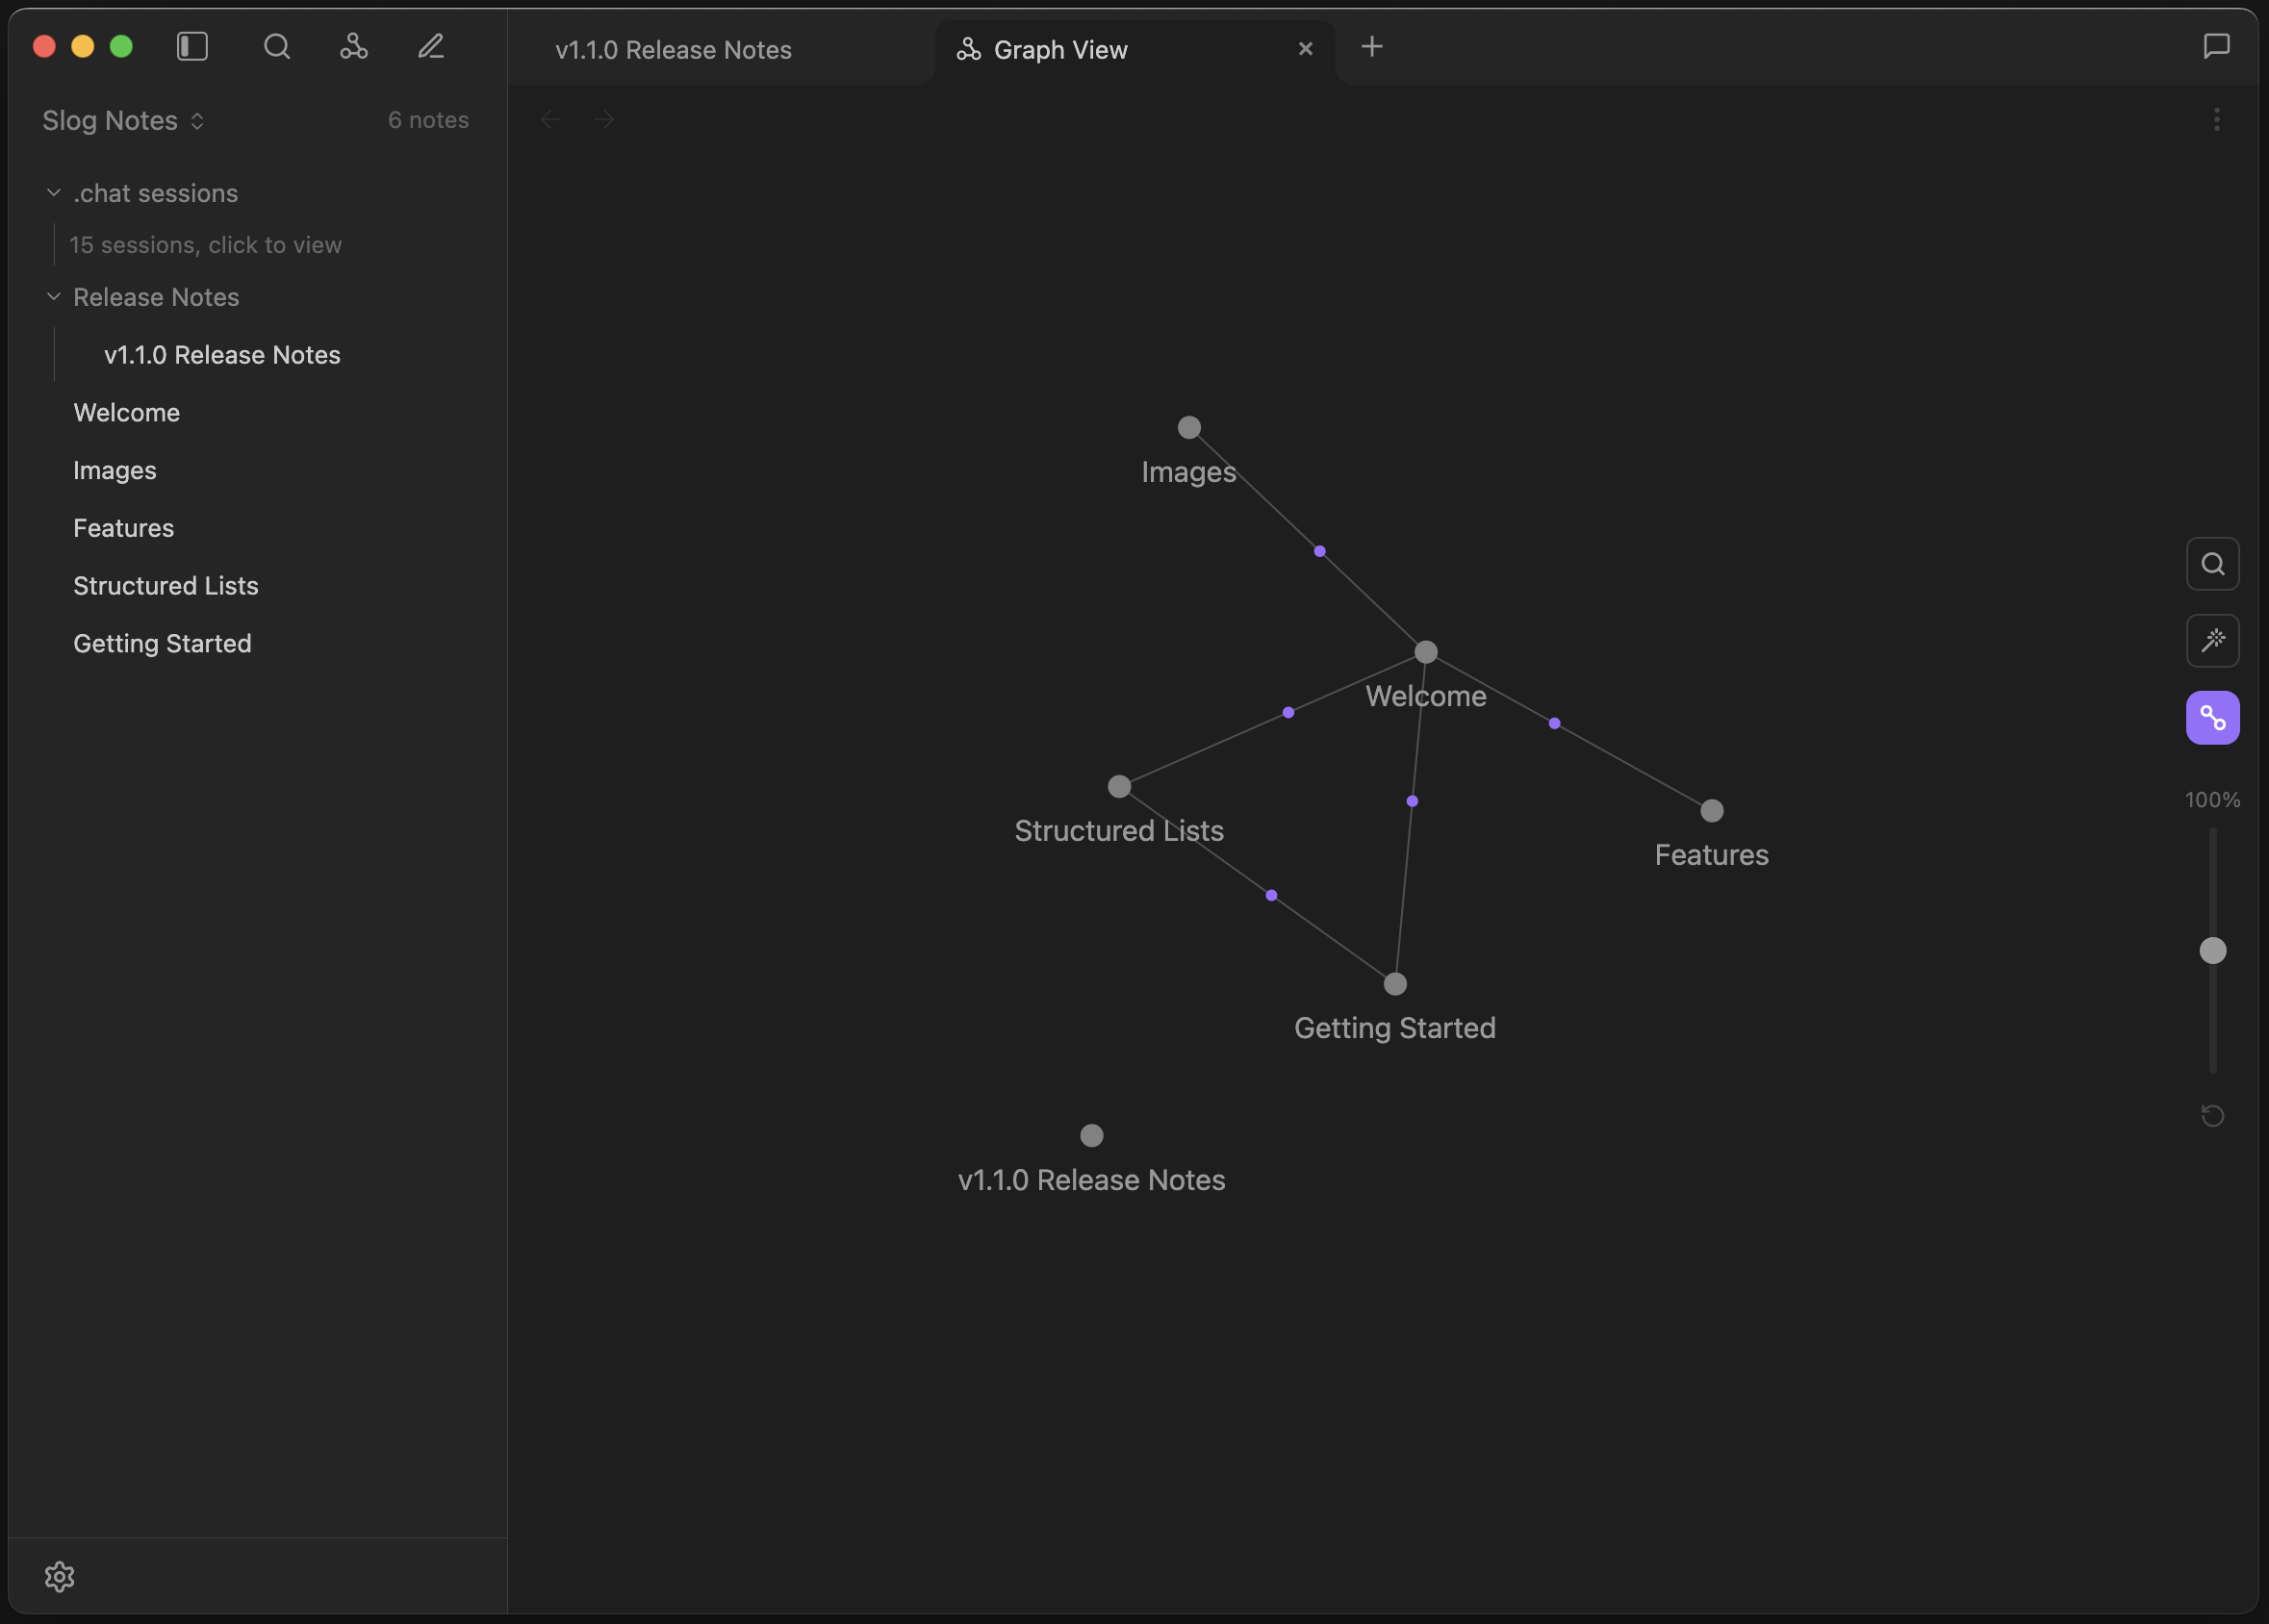Open a new tab with the plus button
Image resolution: width=2269 pixels, height=1624 pixels.
tap(1369, 46)
